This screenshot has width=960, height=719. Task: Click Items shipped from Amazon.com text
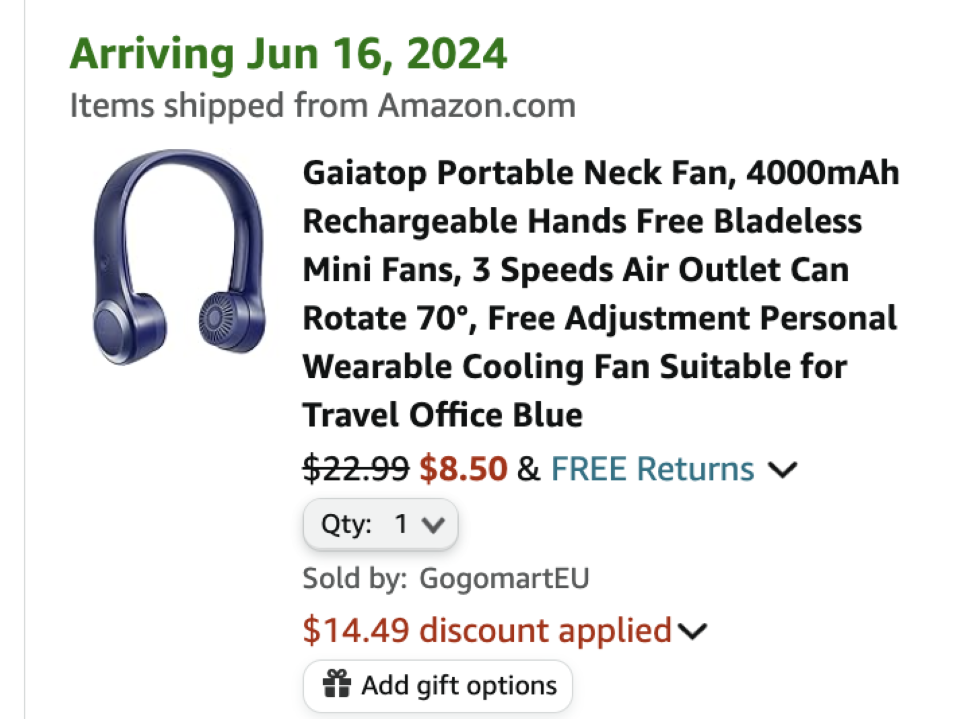coord(322,105)
